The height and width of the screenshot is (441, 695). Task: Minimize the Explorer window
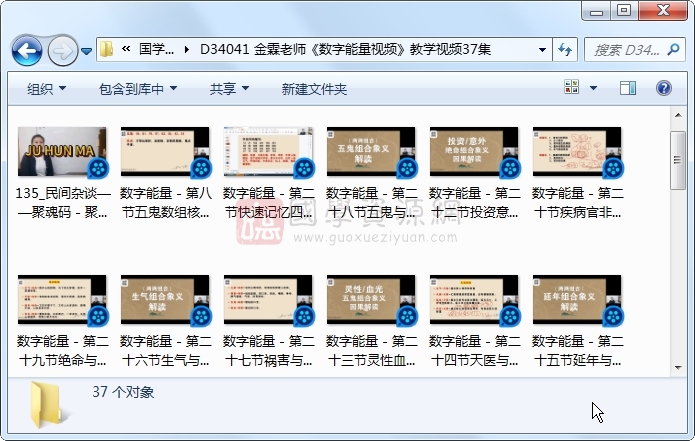[596, 10]
